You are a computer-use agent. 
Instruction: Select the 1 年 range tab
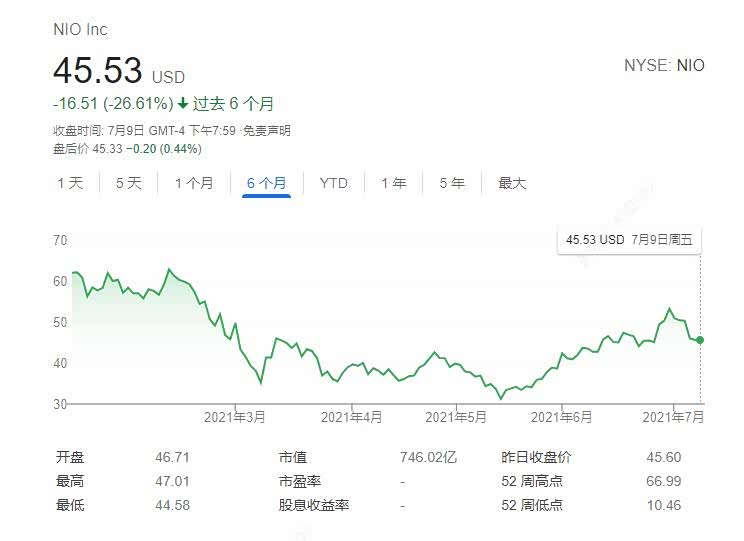tap(394, 183)
